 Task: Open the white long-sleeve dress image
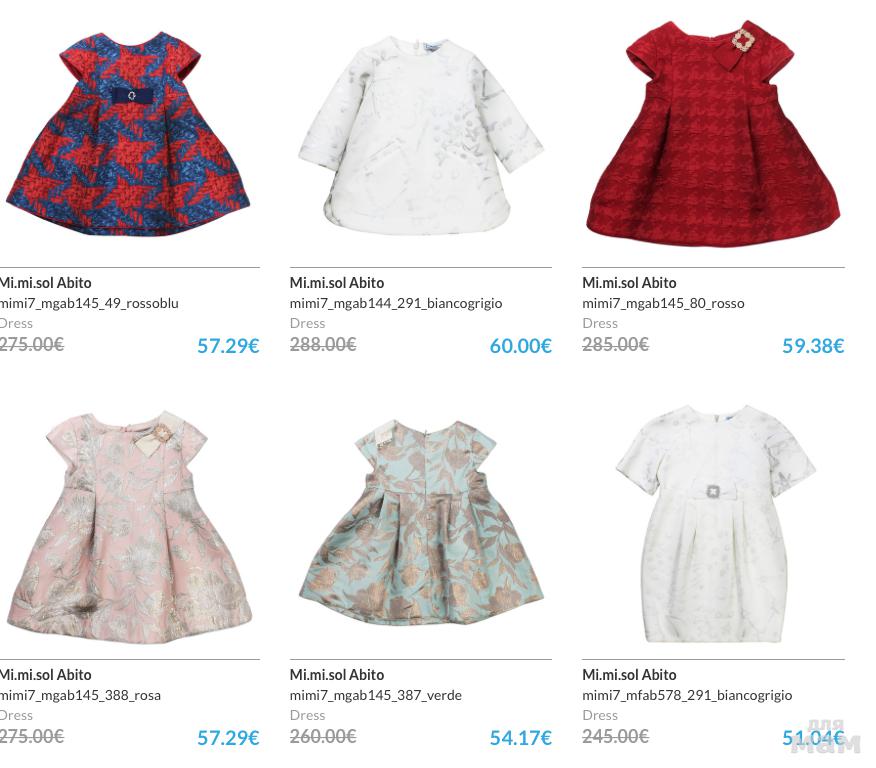[420, 135]
